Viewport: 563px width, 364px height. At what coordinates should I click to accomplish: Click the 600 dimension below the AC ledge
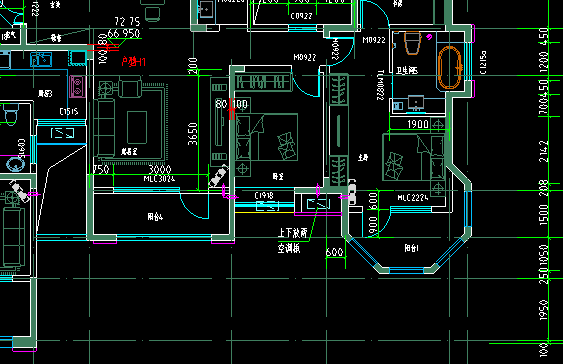[334, 252]
